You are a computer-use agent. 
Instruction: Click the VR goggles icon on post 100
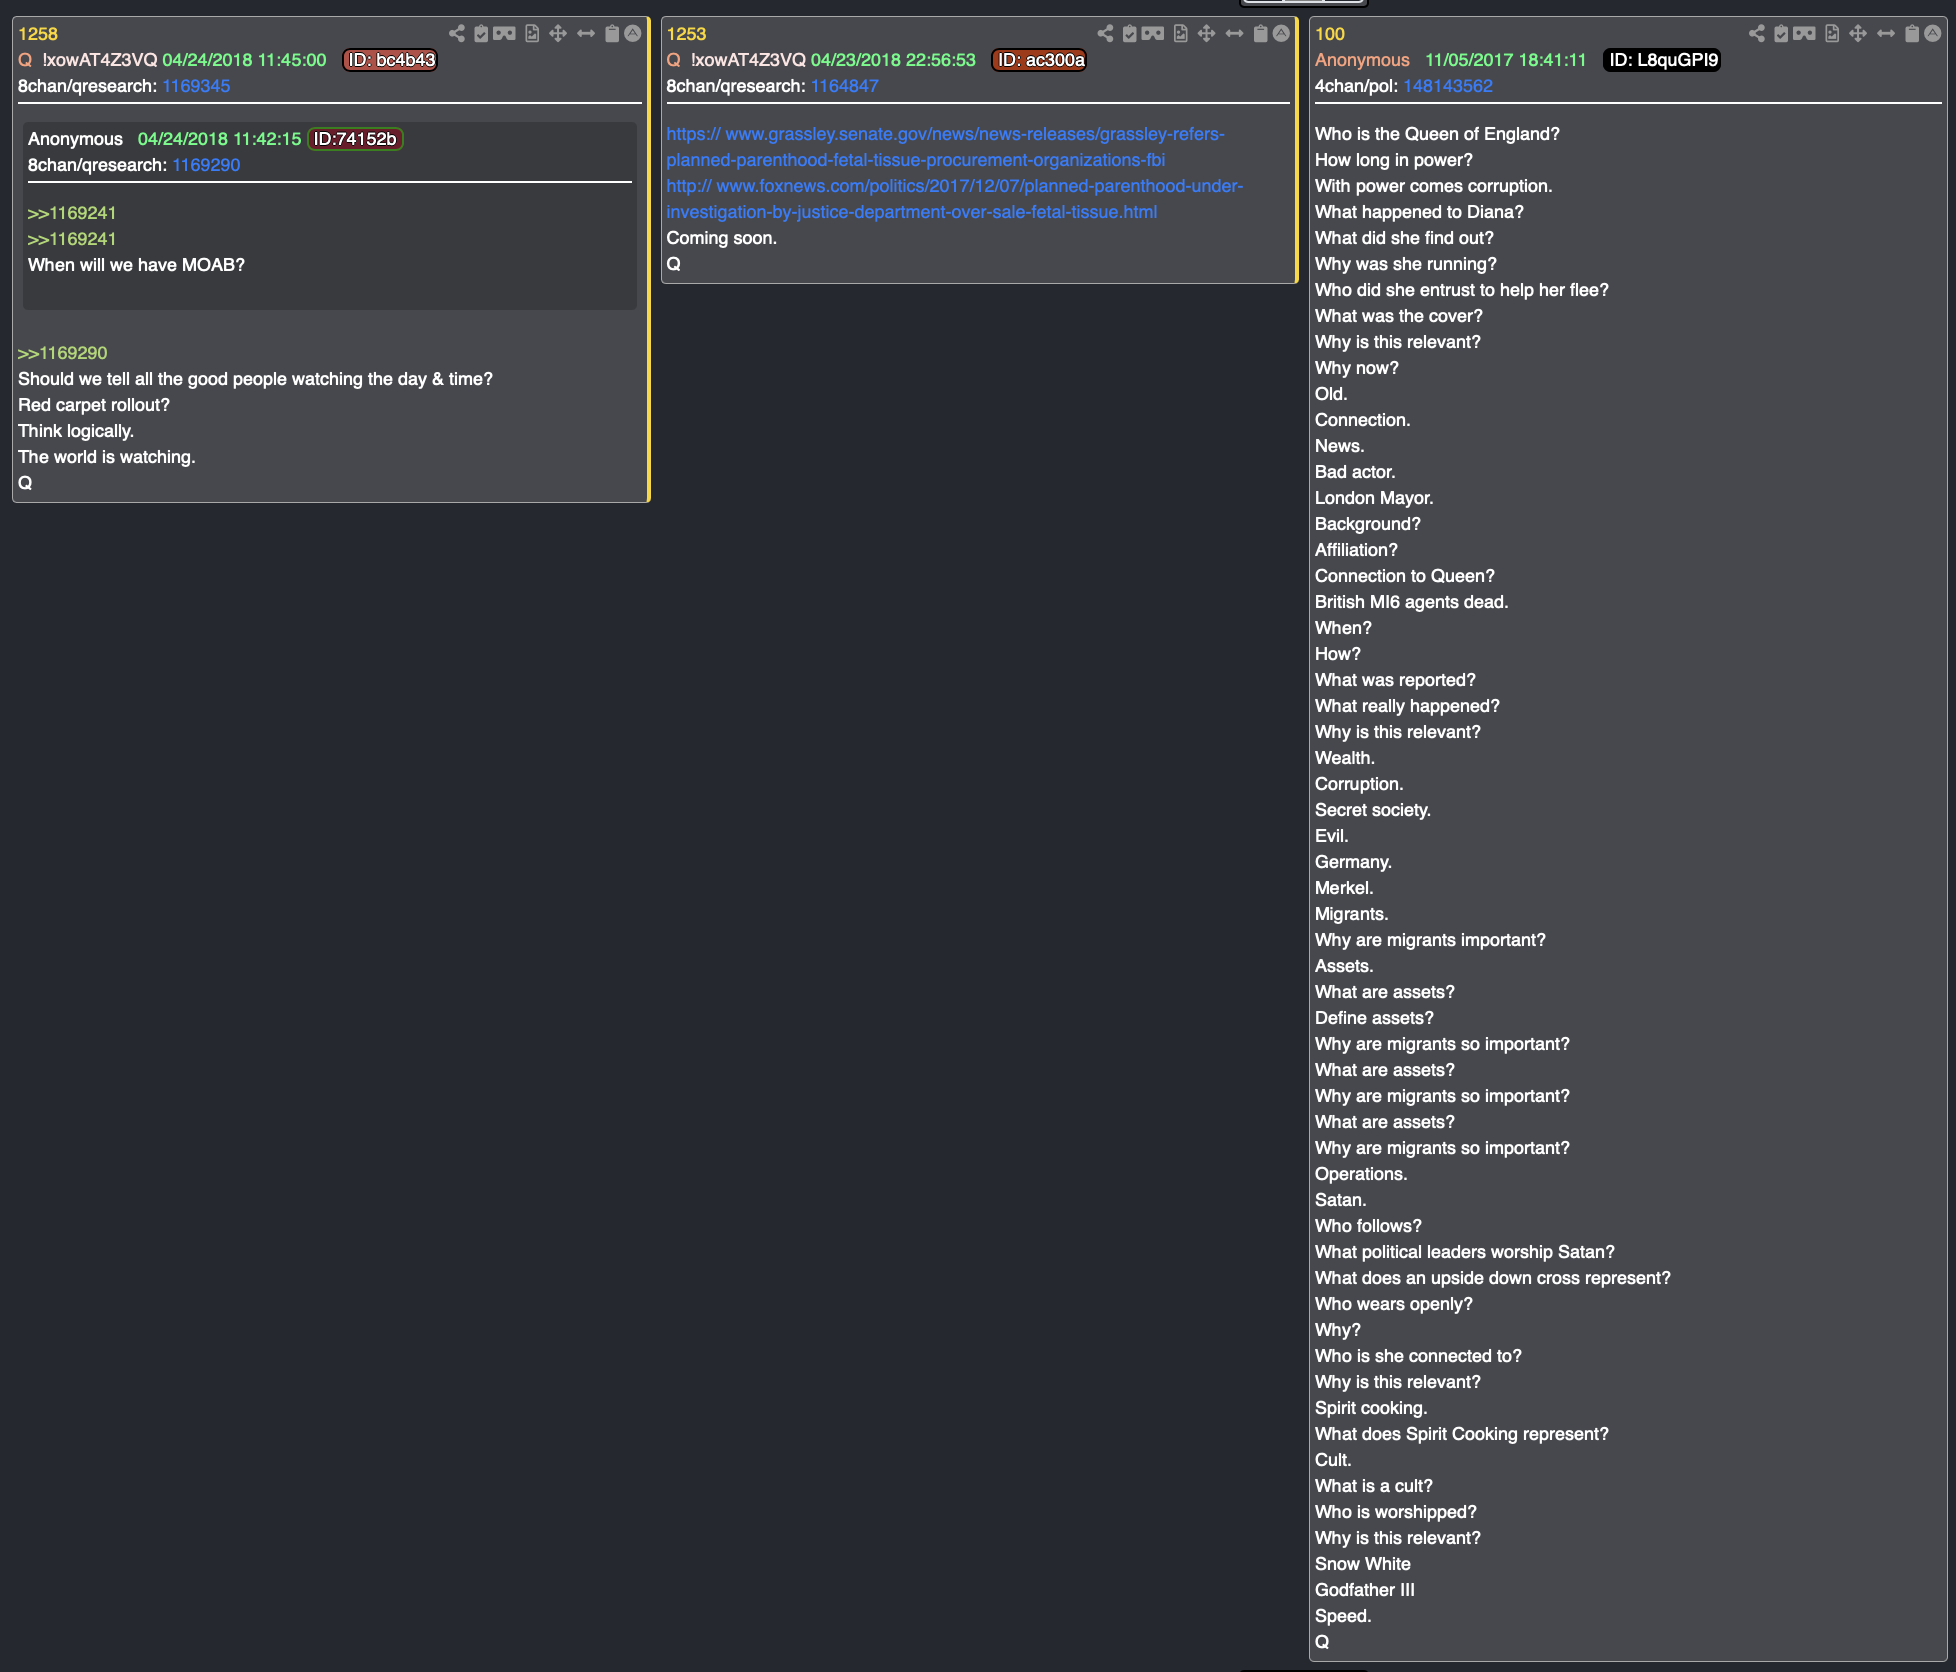pos(1805,34)
